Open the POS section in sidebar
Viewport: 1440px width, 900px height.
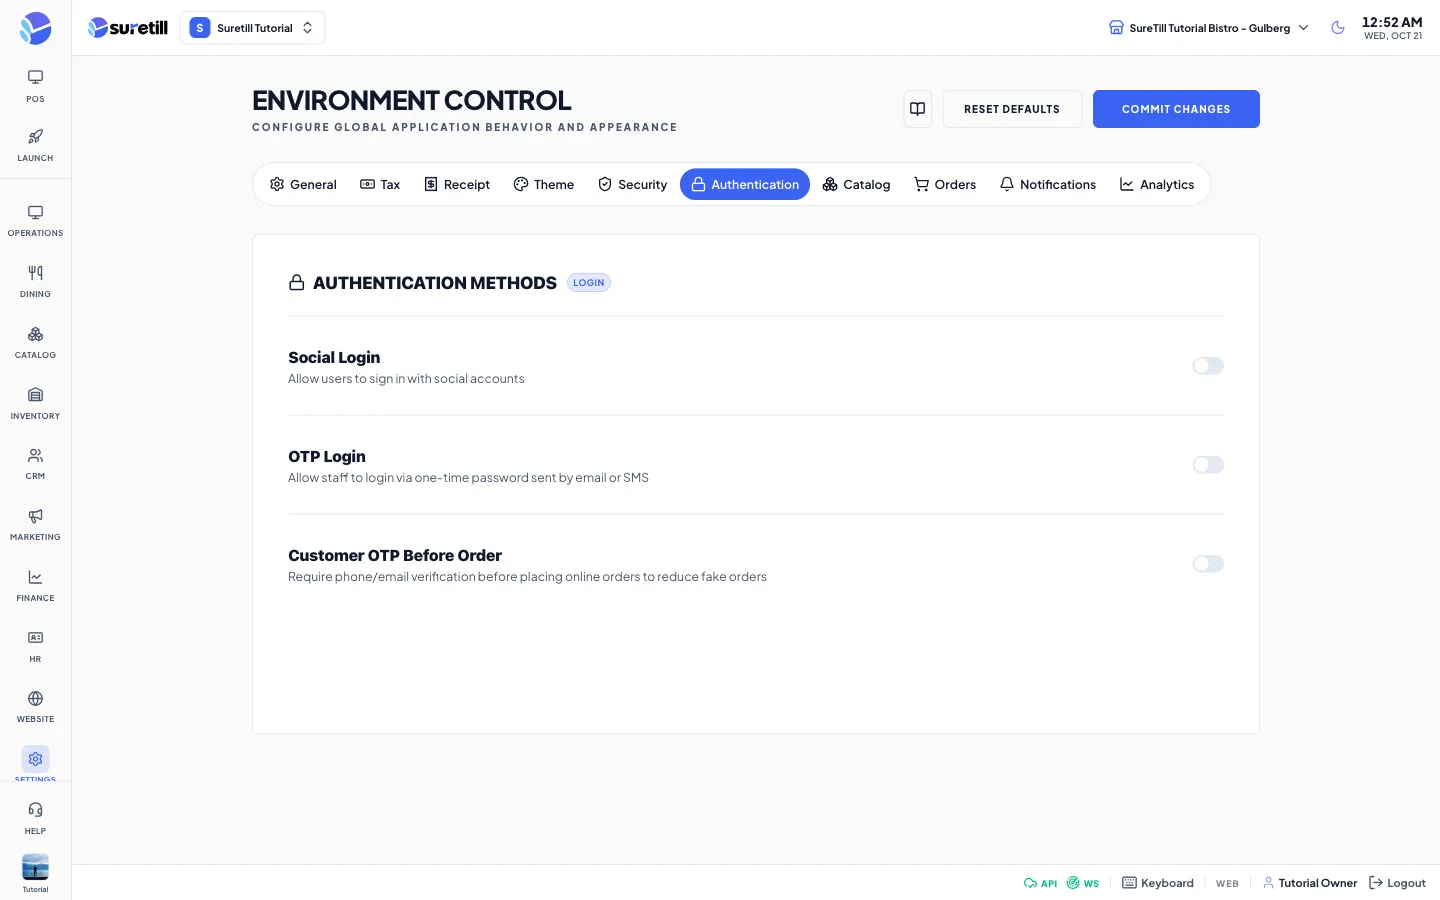(35, 86)
